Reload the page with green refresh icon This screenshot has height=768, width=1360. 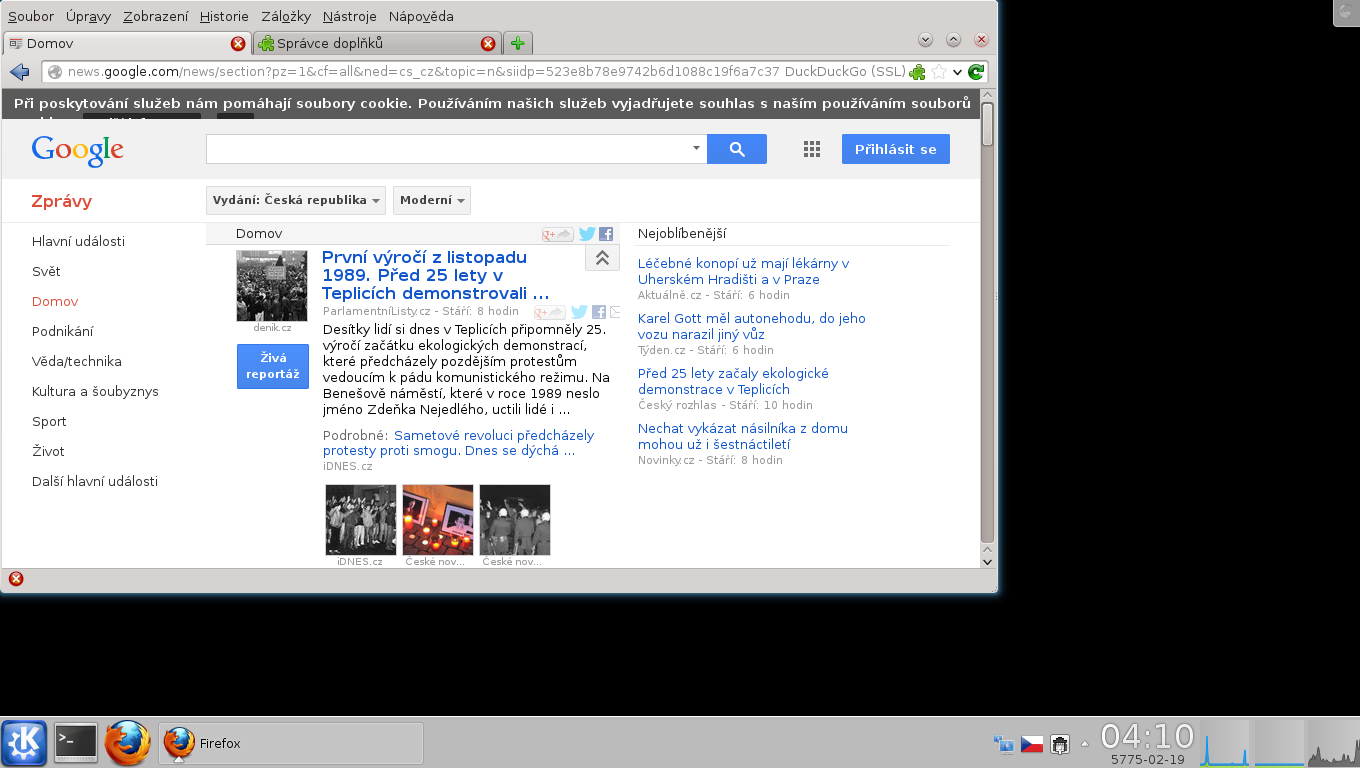[x=975, y=72]
